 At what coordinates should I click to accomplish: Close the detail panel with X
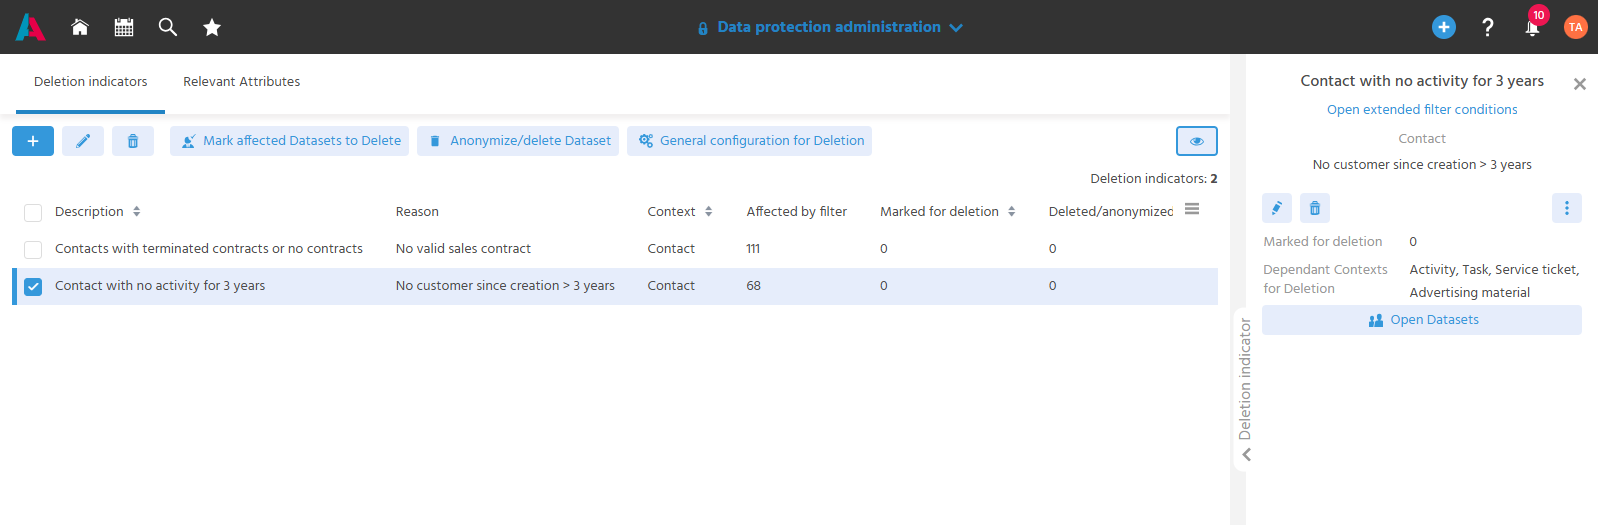click(1580, 84)
